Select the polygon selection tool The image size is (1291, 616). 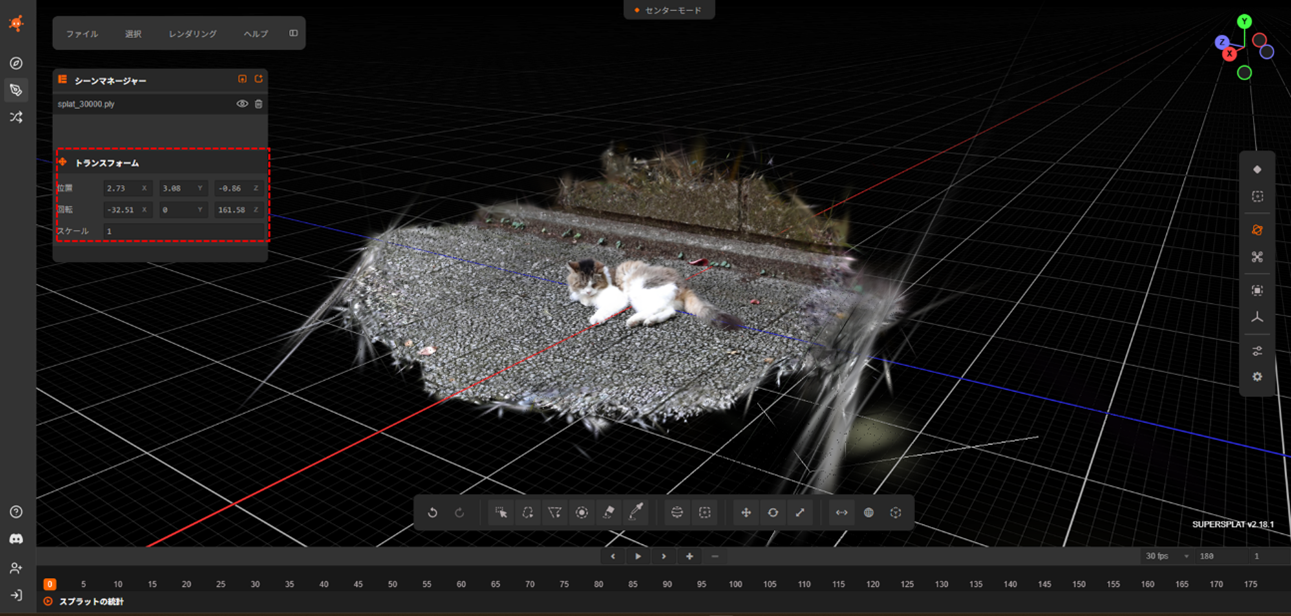(x=554, y=513)
